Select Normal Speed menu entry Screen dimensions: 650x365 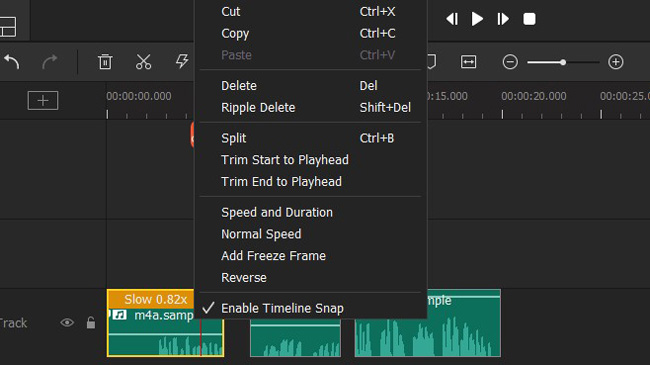pos(311,234)
